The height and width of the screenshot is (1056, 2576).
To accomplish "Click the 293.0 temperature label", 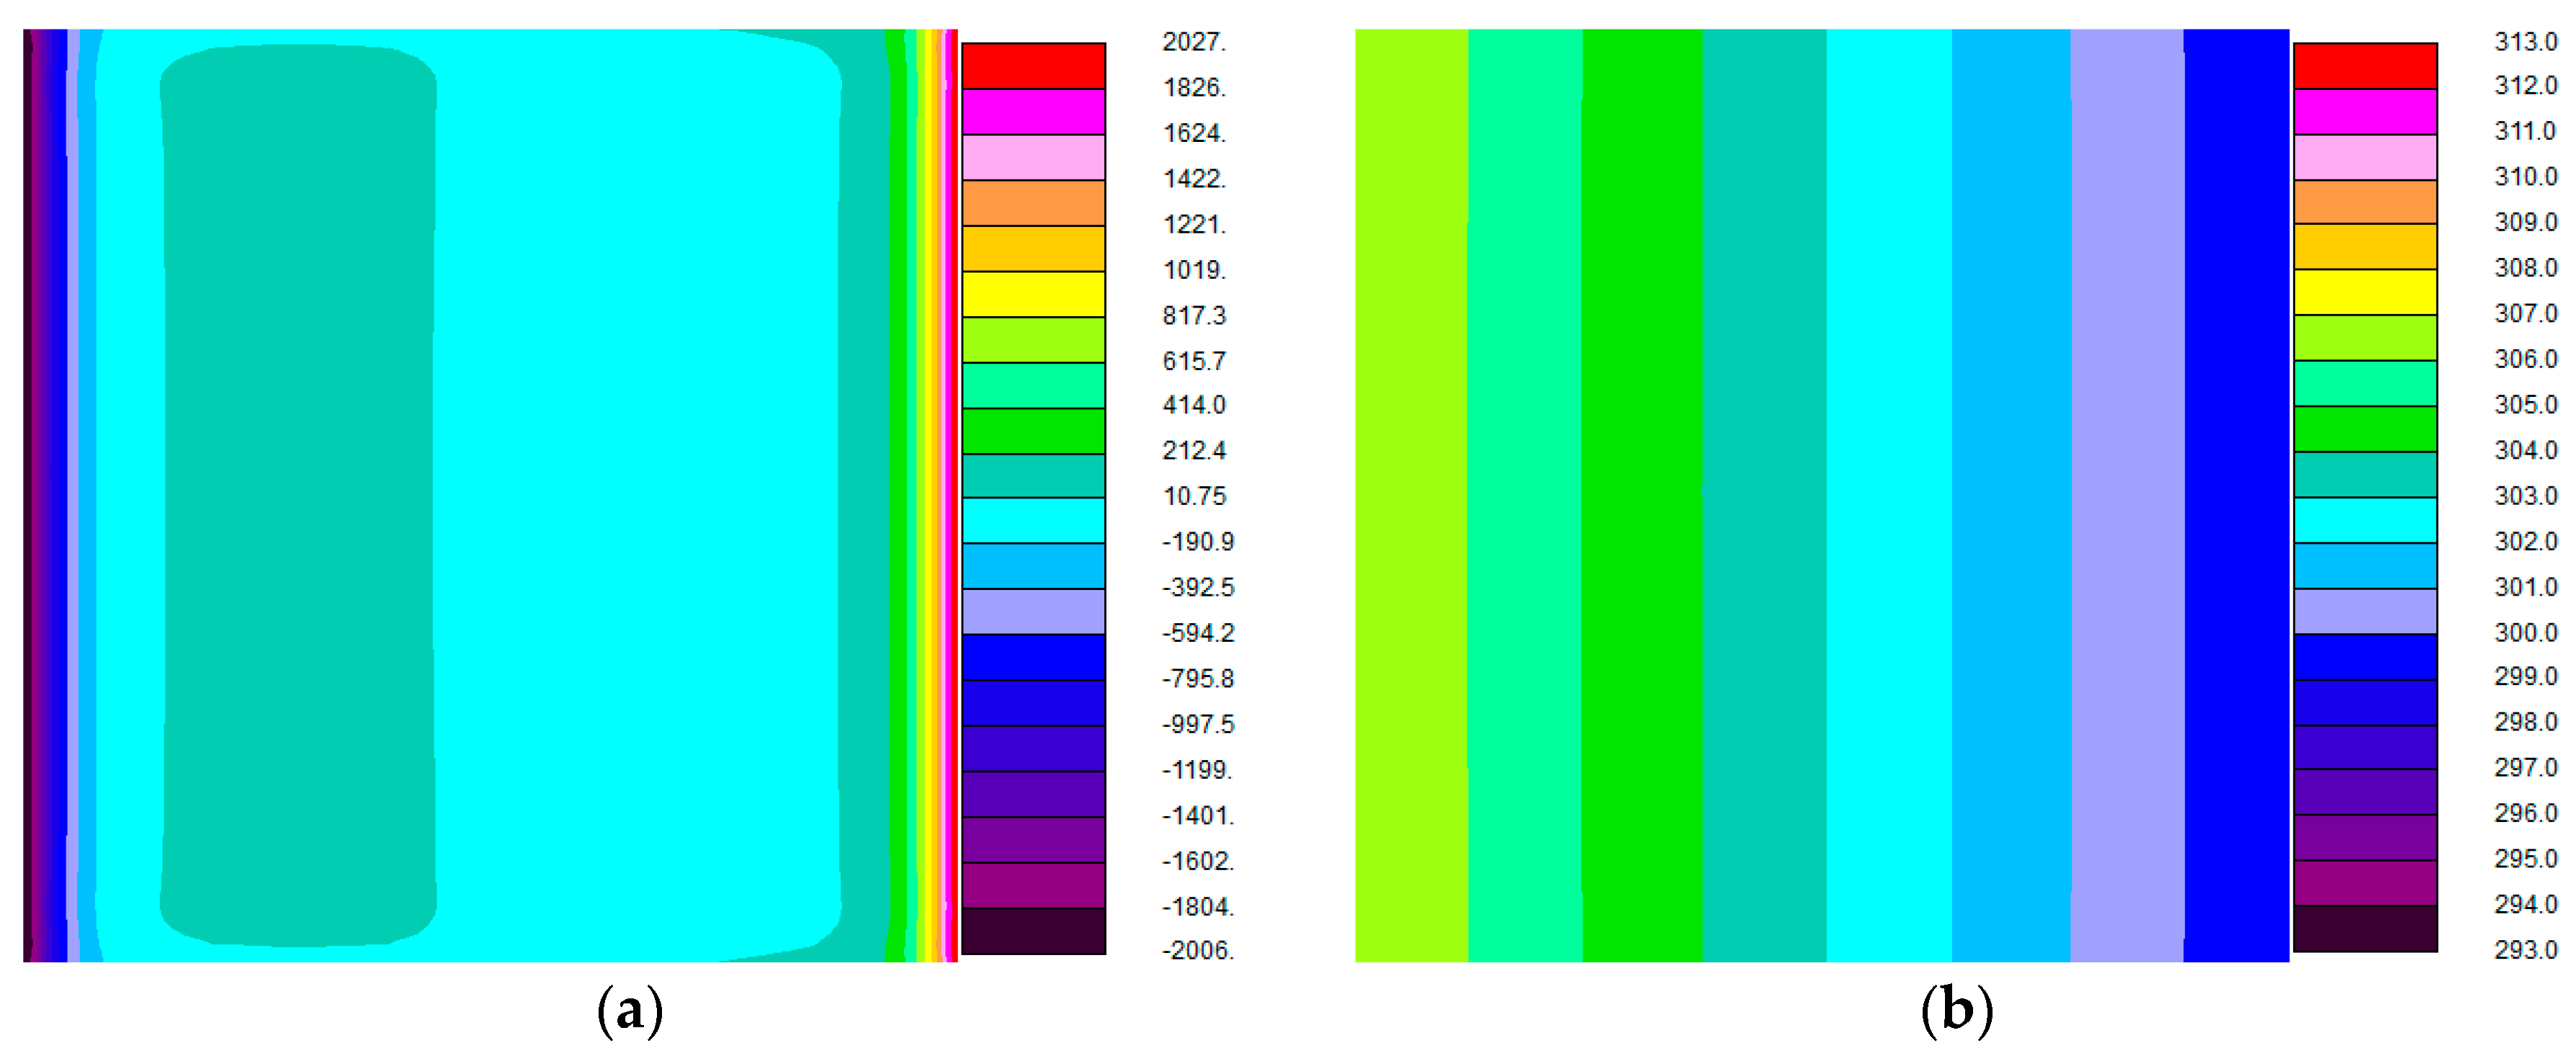I will 2525,950.
